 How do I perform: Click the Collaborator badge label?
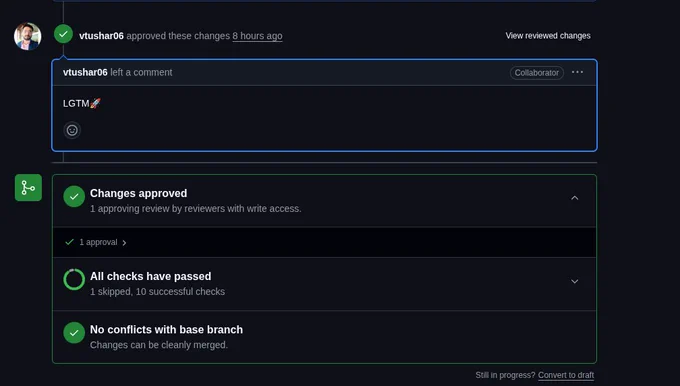[x=537, y=73]
